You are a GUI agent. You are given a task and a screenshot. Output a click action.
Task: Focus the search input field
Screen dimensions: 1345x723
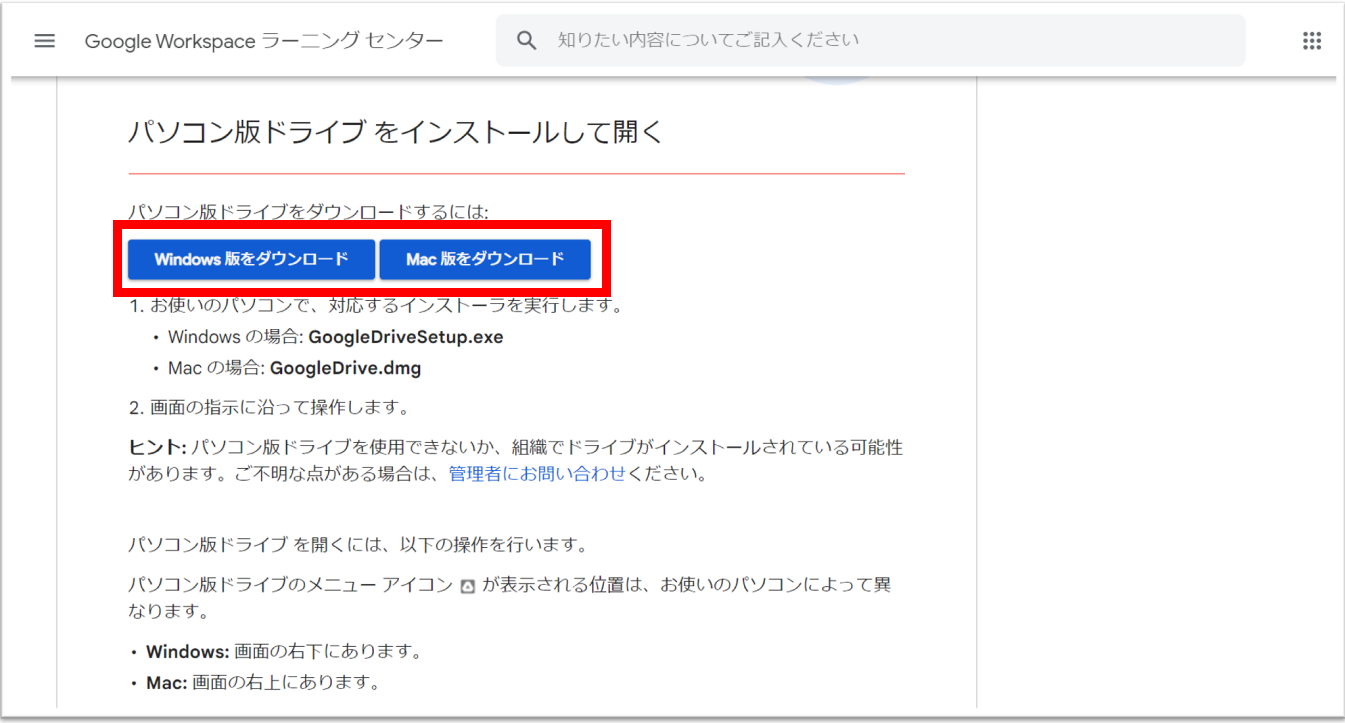tap(870, 41)
